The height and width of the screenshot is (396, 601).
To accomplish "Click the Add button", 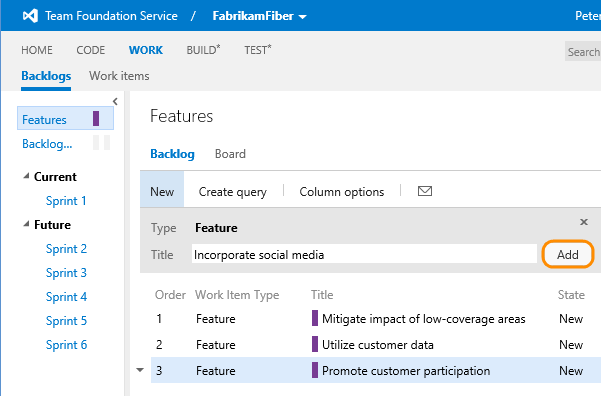I will [568, 255].
